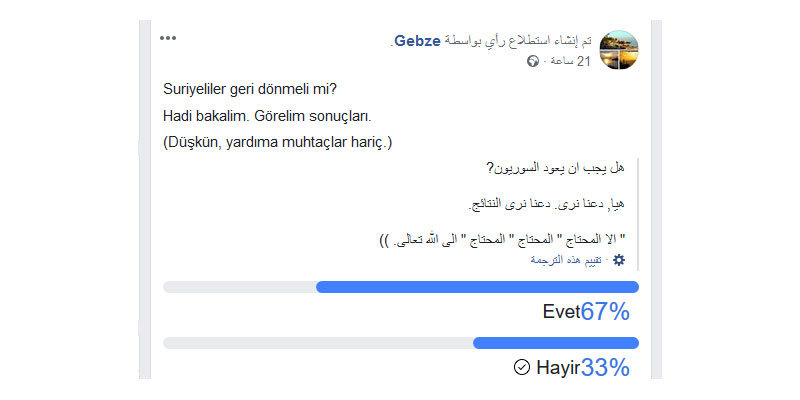The image size is (800, 400).
Task: Click the تم إنشاء استطلاع رأي بواسطة header text
Action: (518, 41)
